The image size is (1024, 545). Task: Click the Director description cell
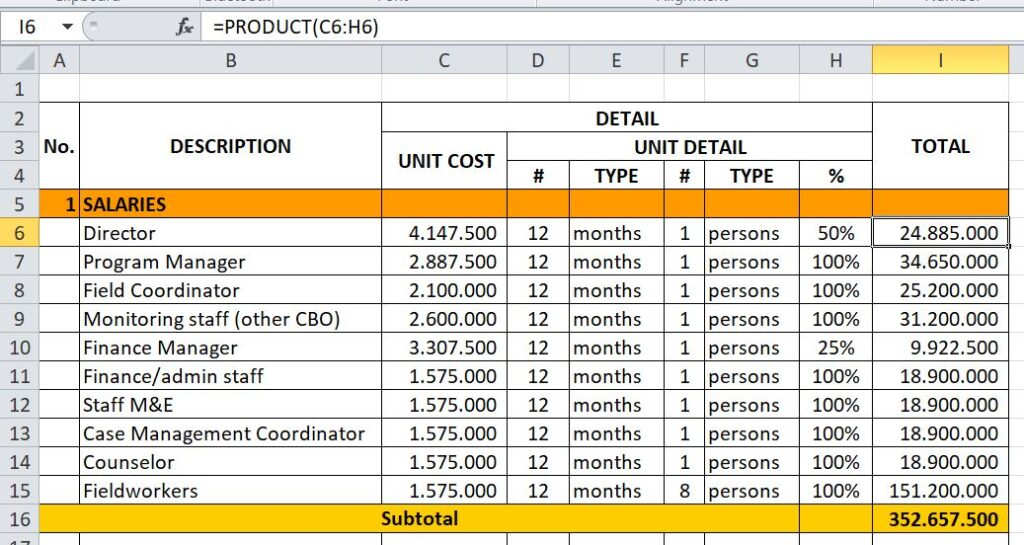(230, 233)
